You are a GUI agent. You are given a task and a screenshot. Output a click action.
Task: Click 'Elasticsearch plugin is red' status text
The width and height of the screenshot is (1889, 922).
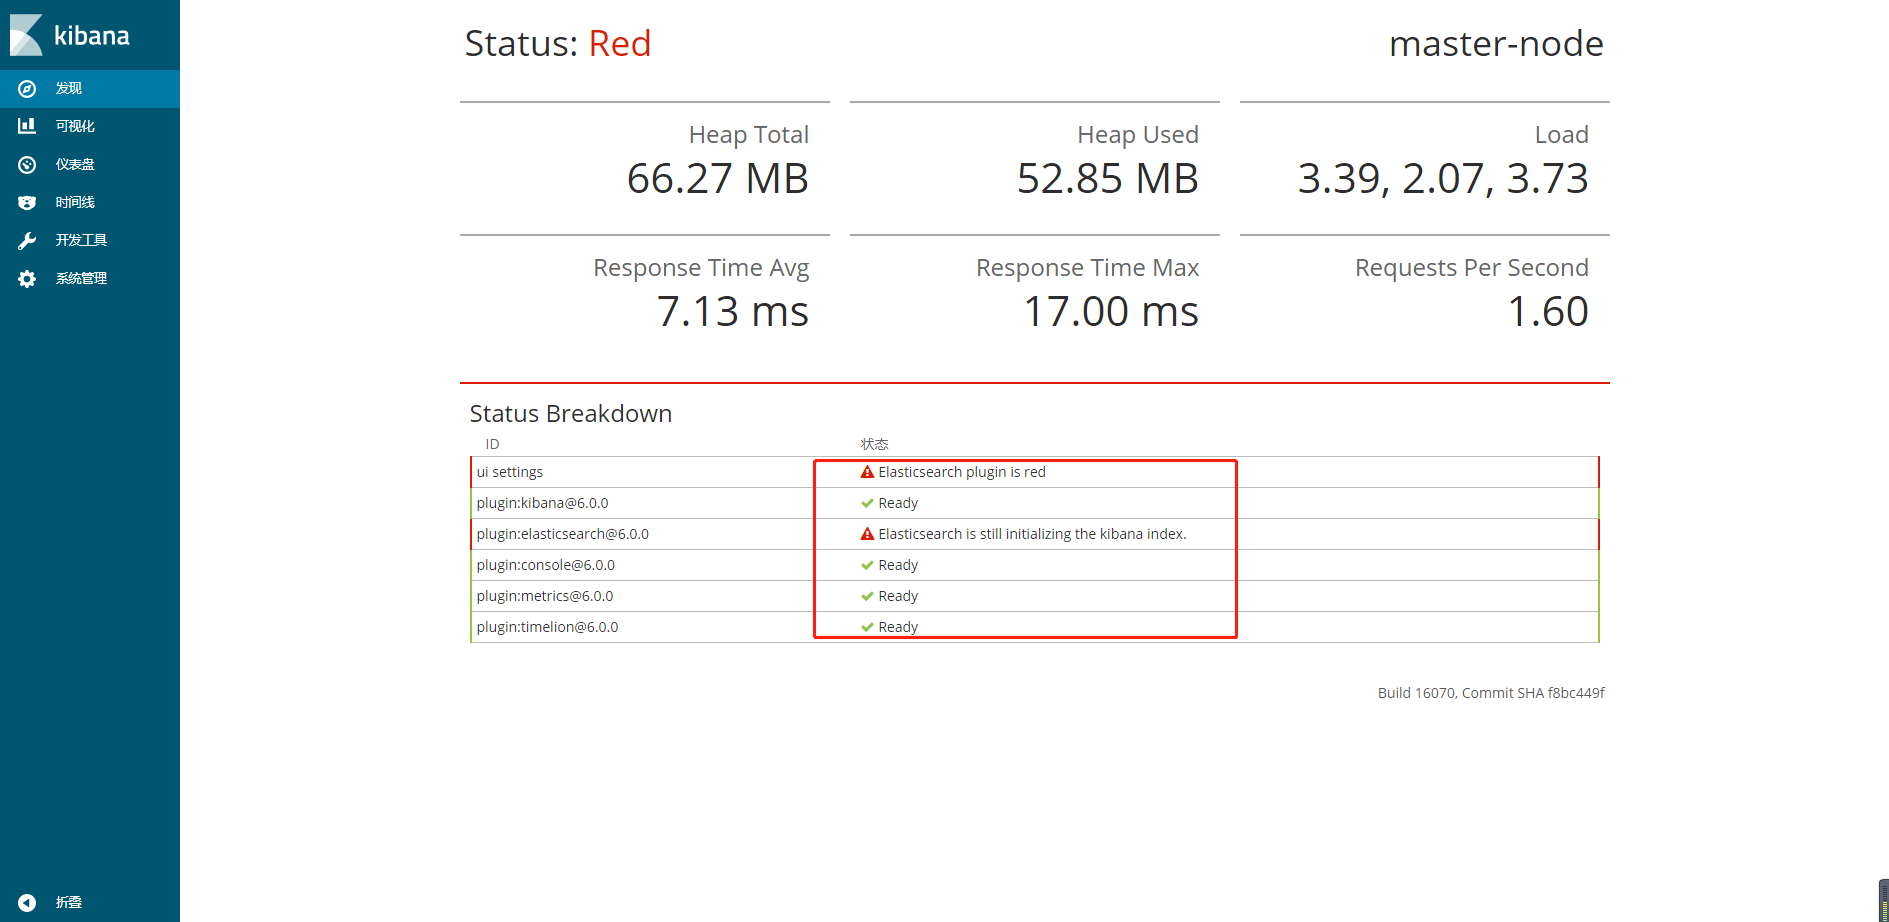point(962,472)
